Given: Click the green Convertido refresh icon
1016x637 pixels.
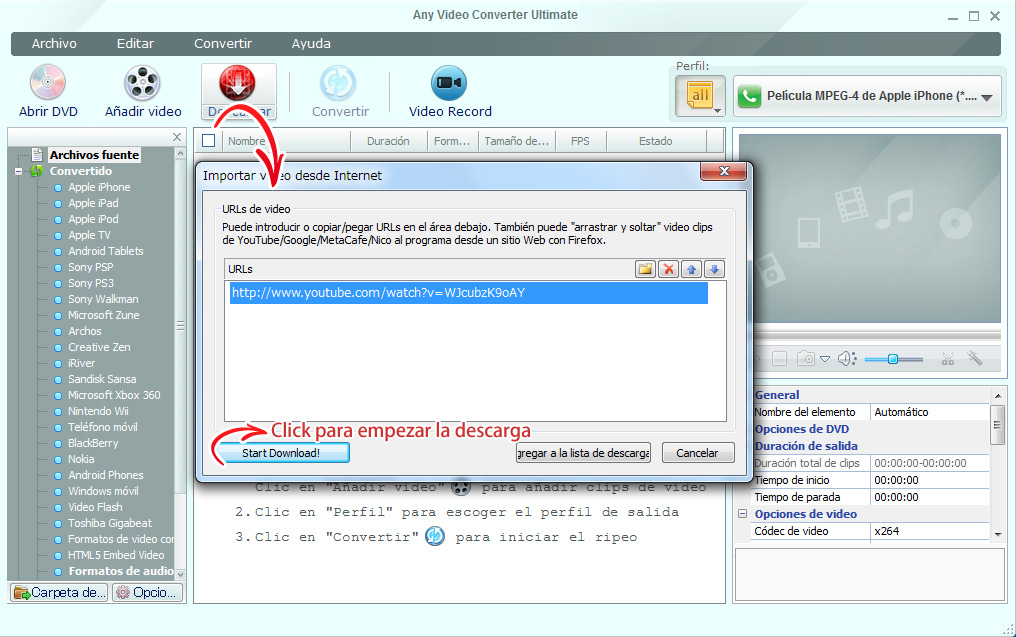Looking at the screenshot, I should pos(37,171).
